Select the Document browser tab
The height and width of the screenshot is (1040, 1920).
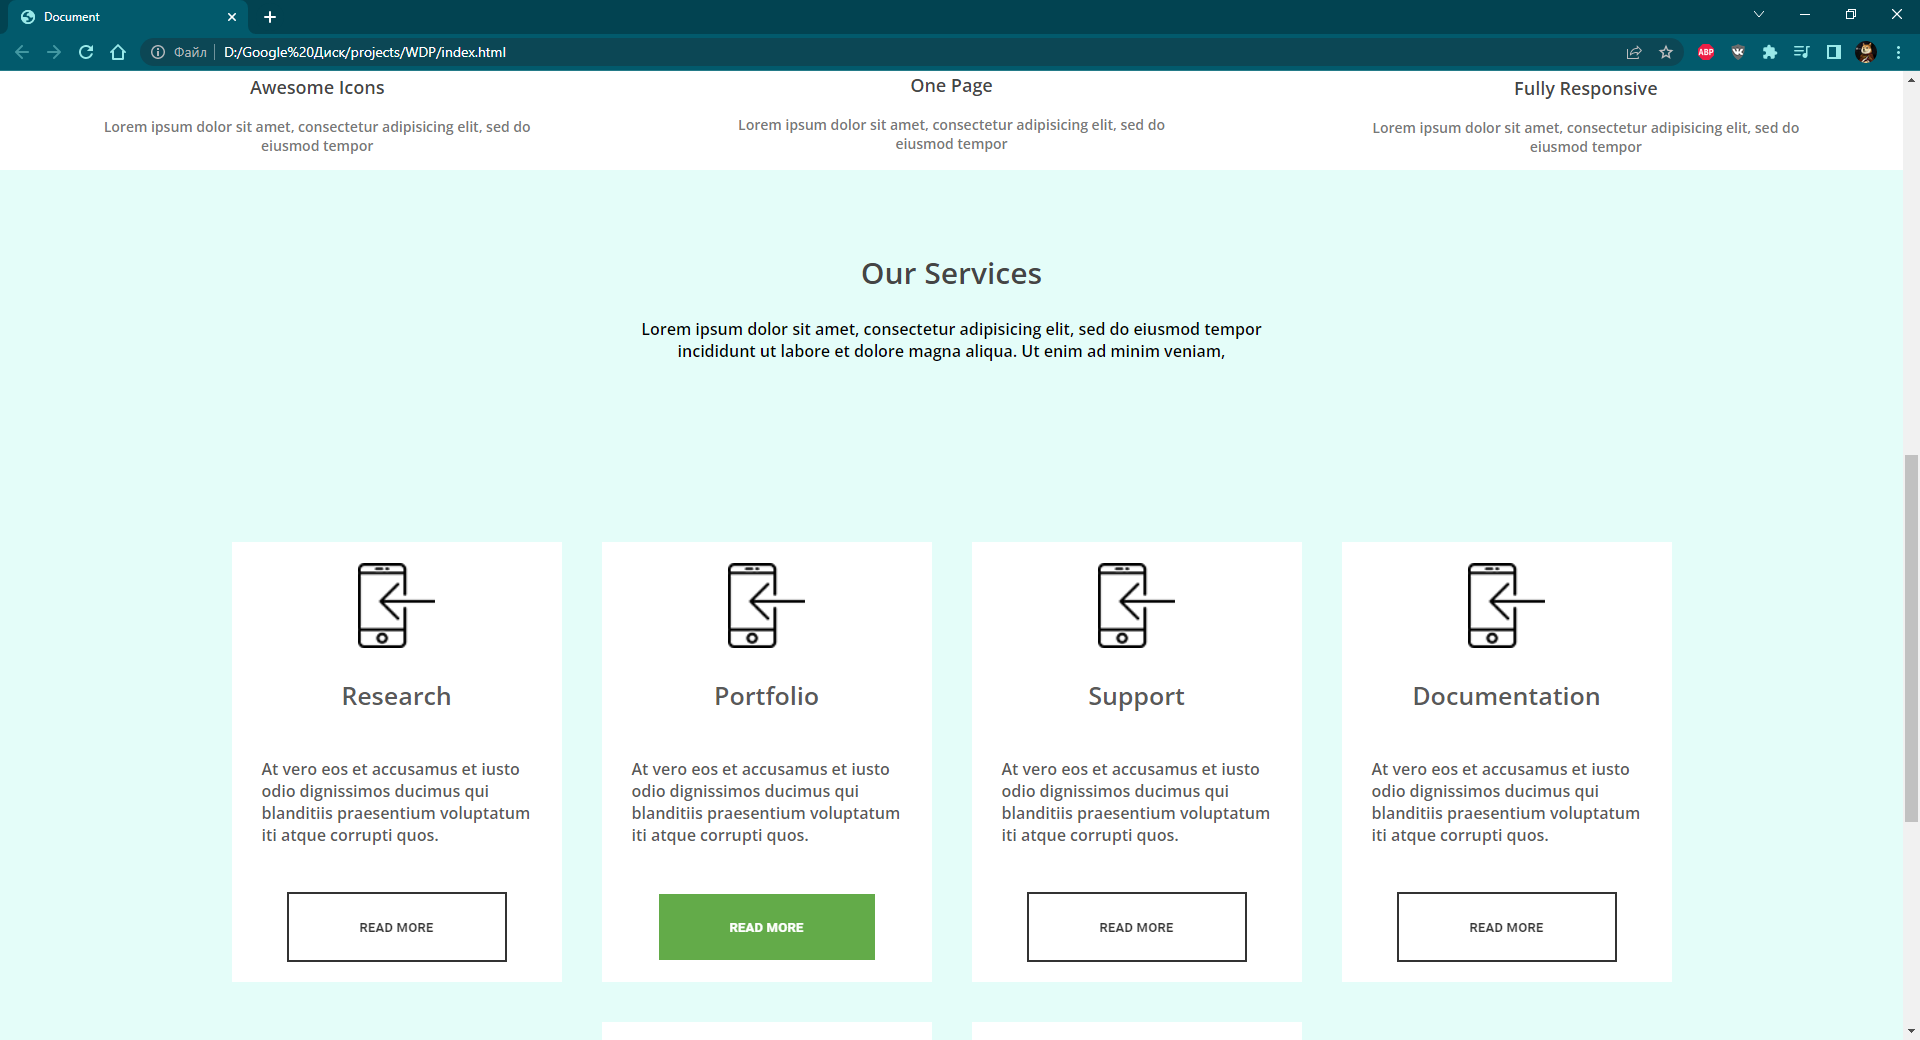[128, 17]
